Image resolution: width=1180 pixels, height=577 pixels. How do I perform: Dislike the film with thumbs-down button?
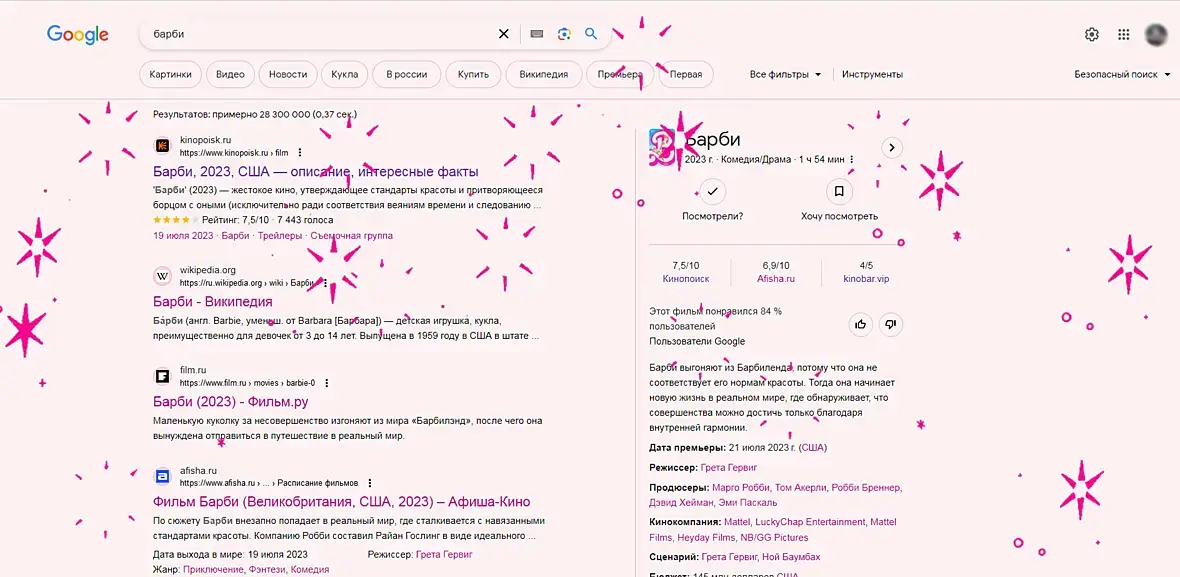pos(891,324)
